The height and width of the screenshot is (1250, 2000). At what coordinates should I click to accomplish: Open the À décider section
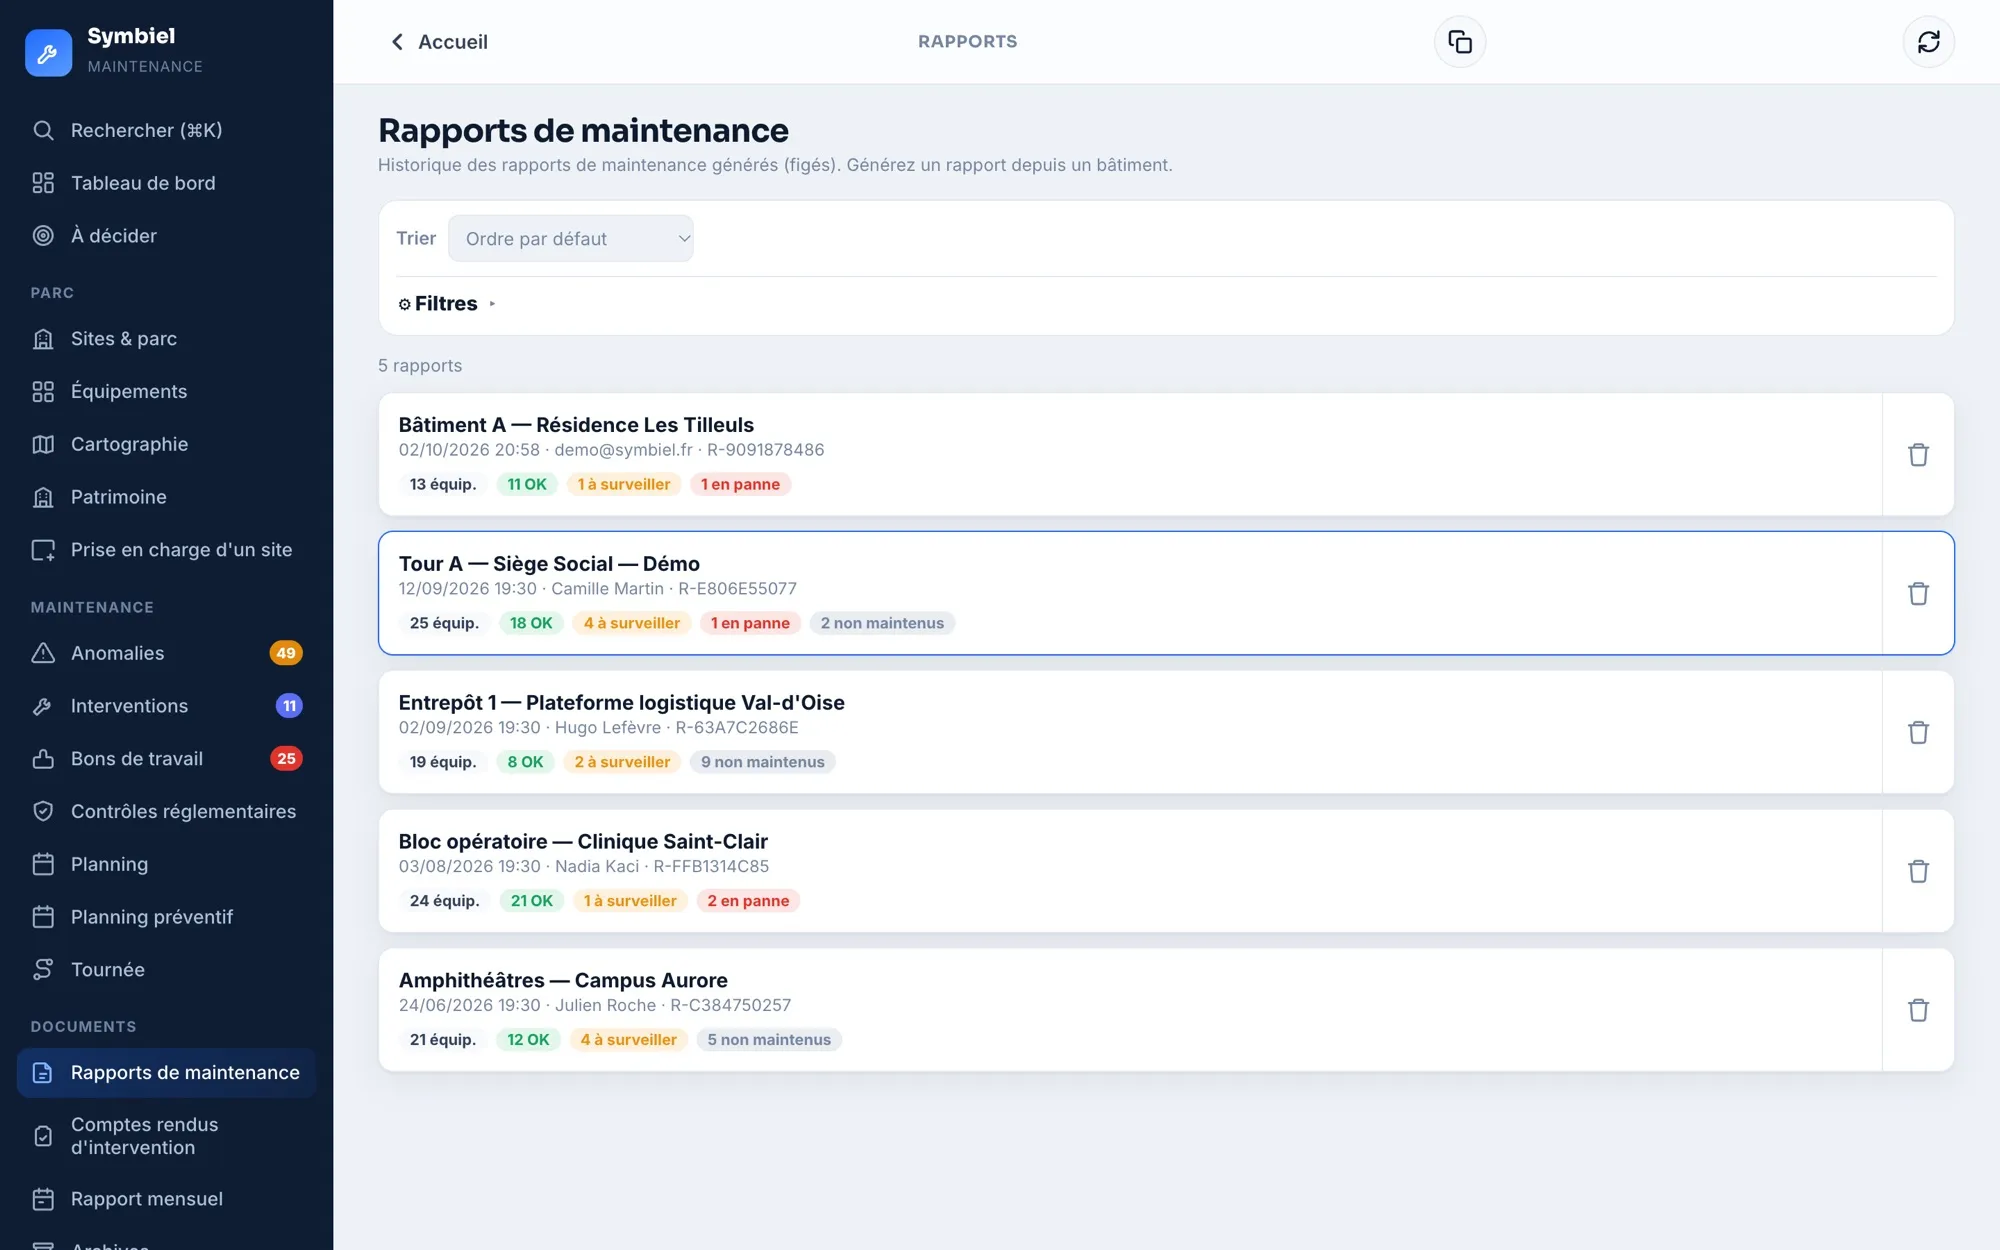point(166,236)
